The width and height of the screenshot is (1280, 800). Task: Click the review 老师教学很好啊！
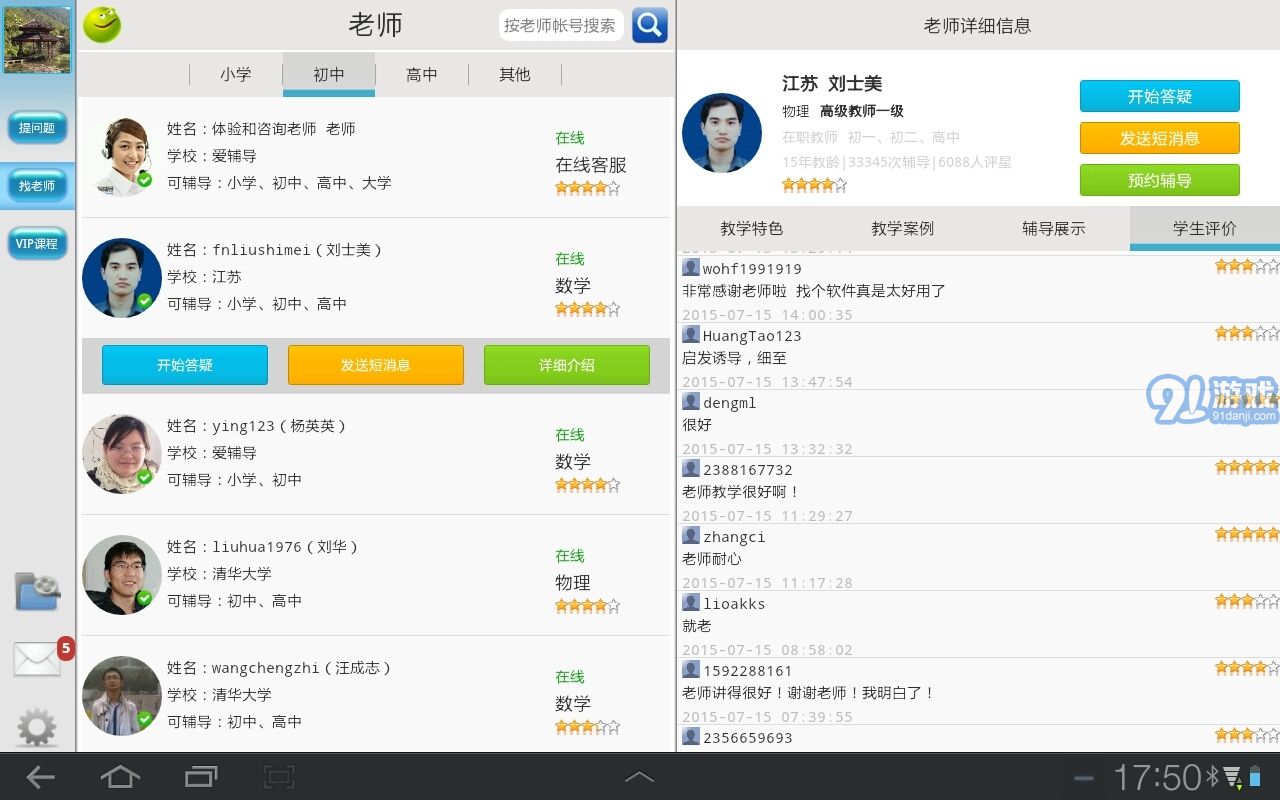tap(741, 492)
